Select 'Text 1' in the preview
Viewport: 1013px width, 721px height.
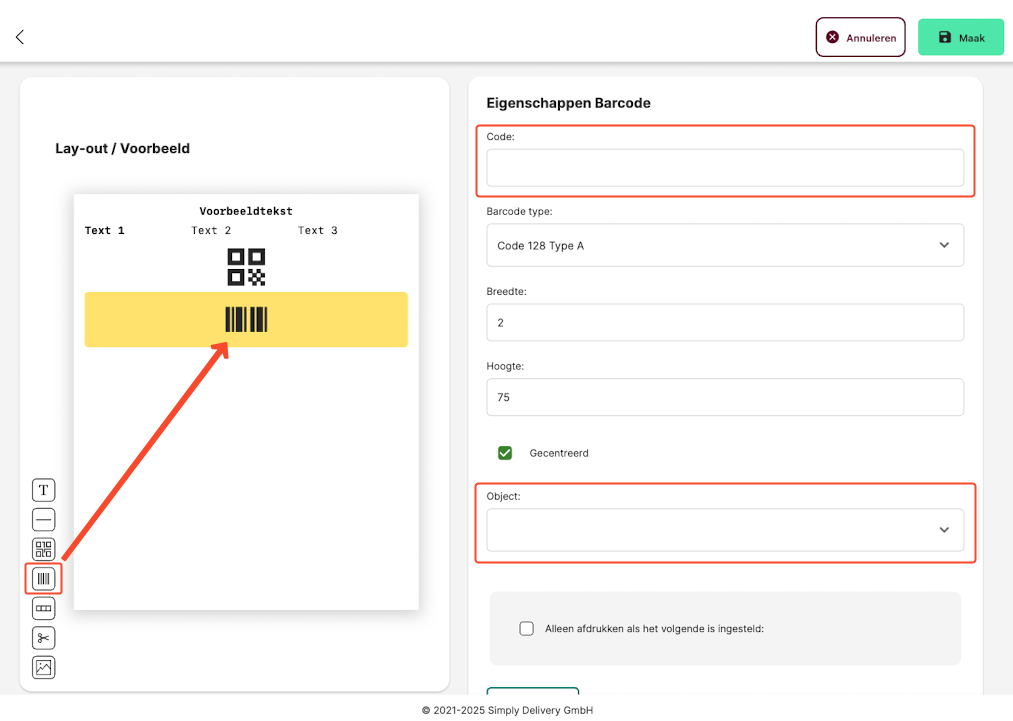tap(105, 231)
